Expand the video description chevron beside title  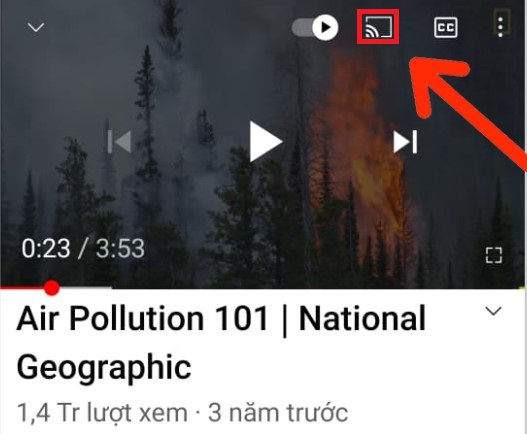(x=493, y=311)
